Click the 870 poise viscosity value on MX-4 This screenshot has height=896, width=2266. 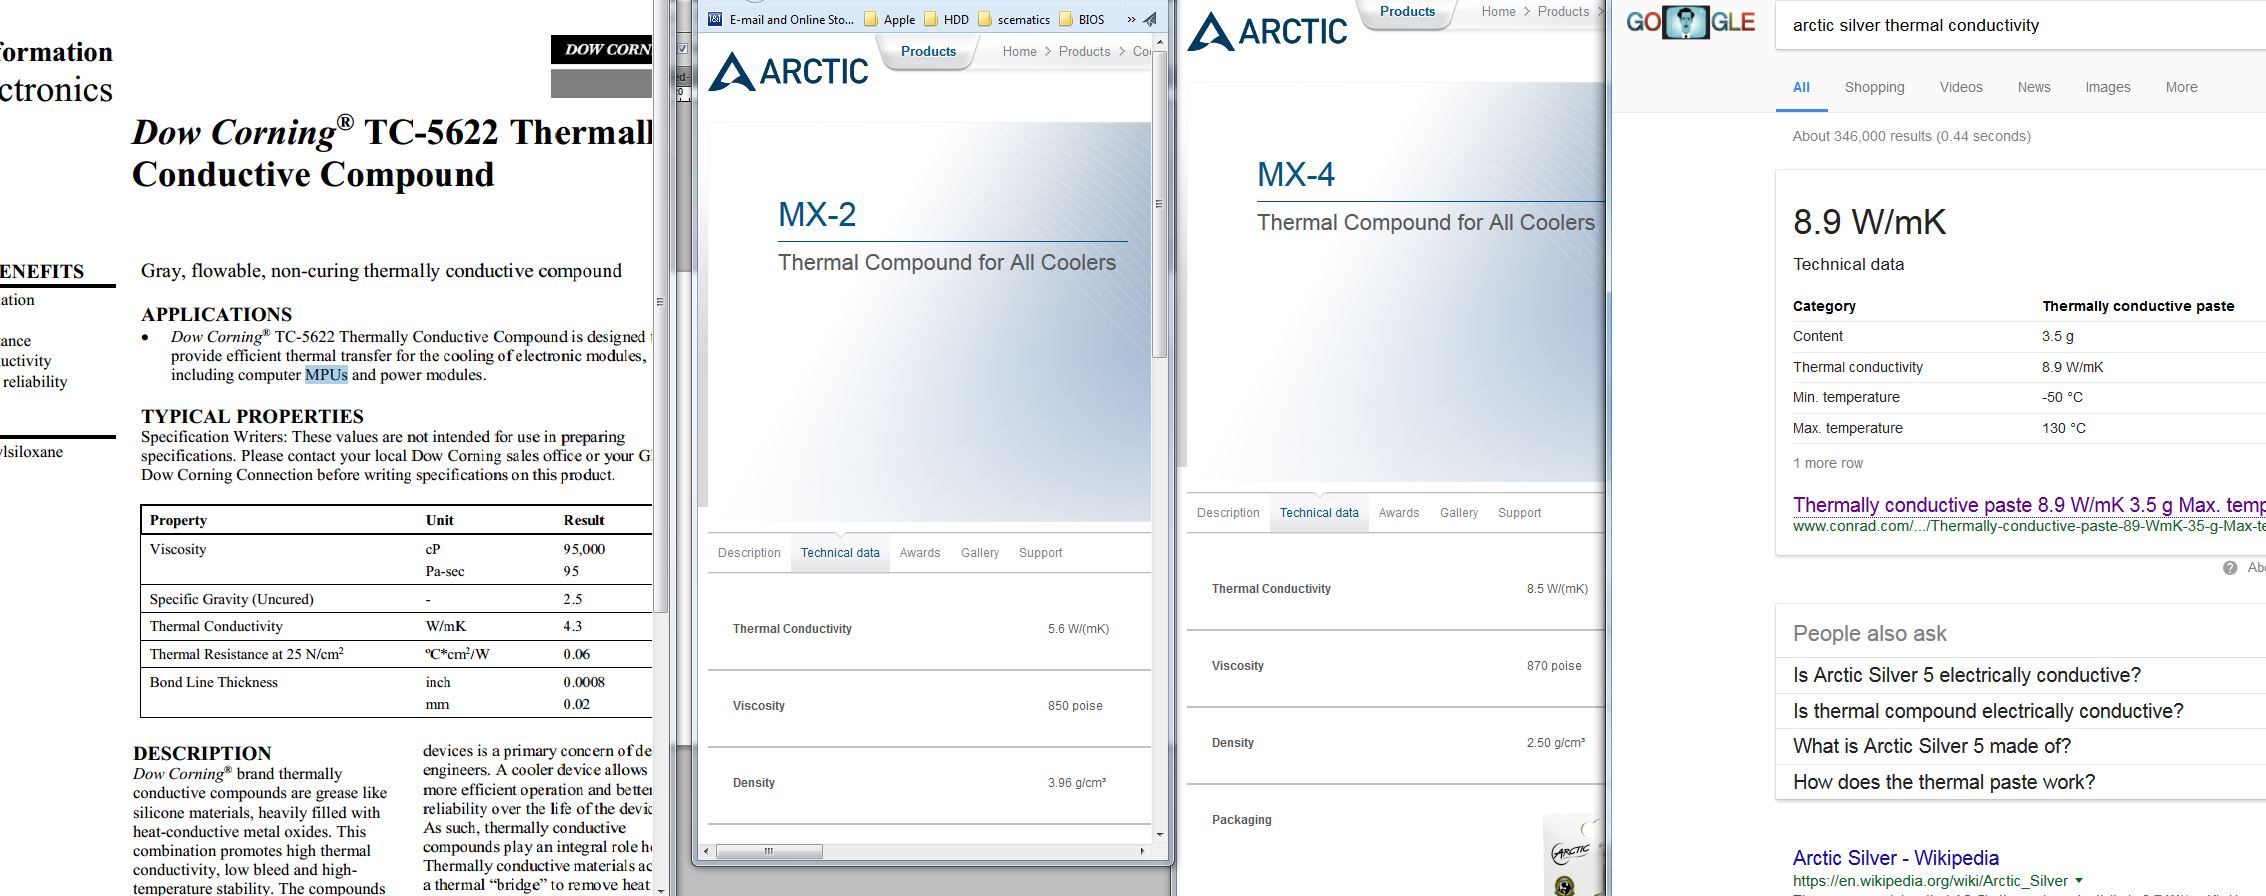point(1554,666)
